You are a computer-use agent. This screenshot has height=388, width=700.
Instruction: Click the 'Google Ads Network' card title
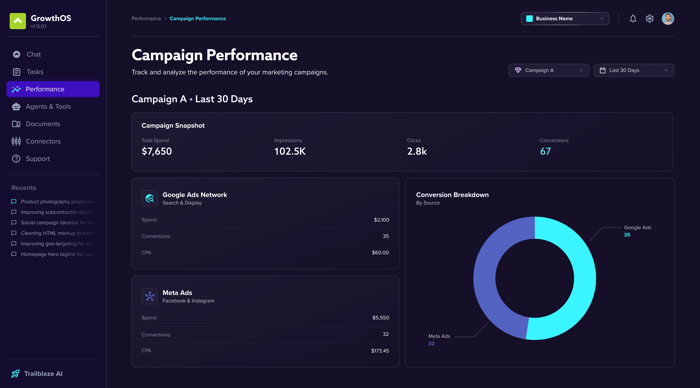coord(195,195)
